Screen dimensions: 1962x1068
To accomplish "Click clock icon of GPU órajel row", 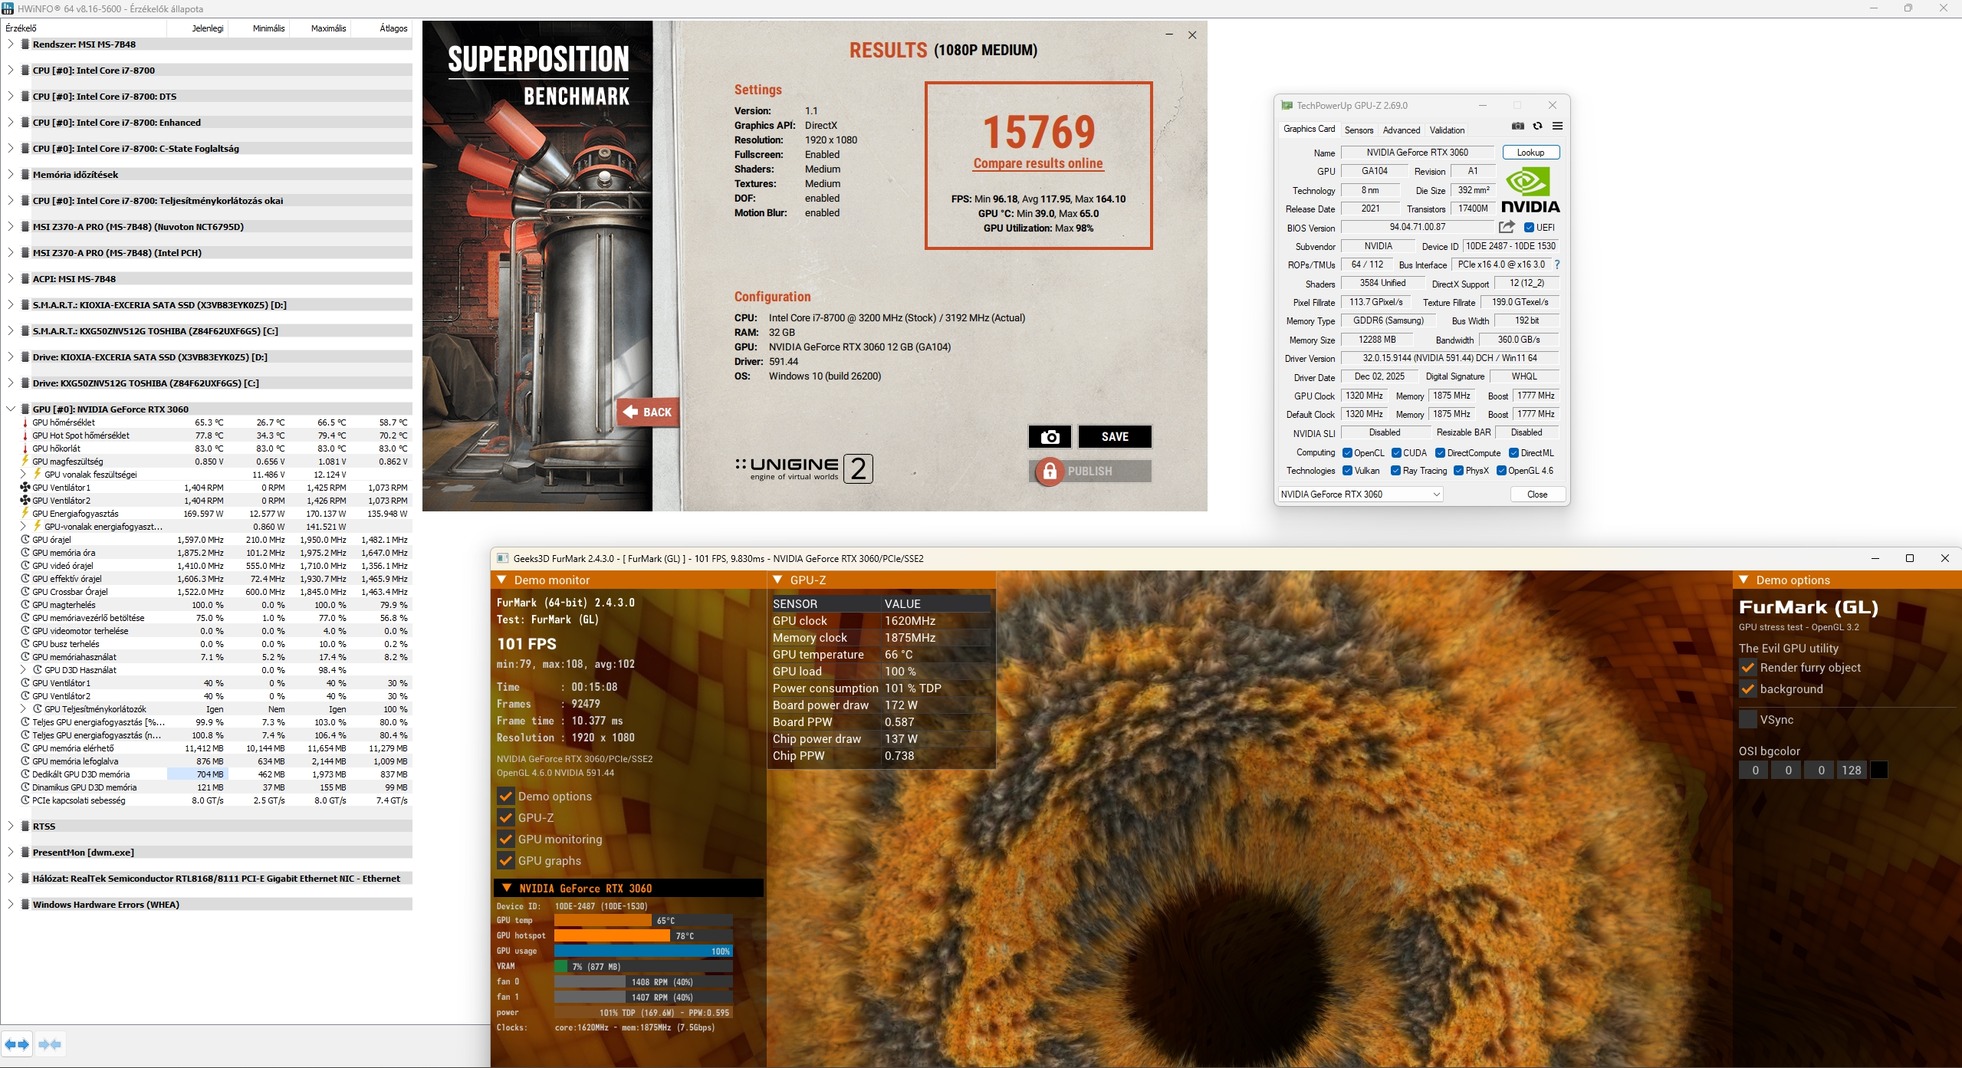I will coord(25,540).
